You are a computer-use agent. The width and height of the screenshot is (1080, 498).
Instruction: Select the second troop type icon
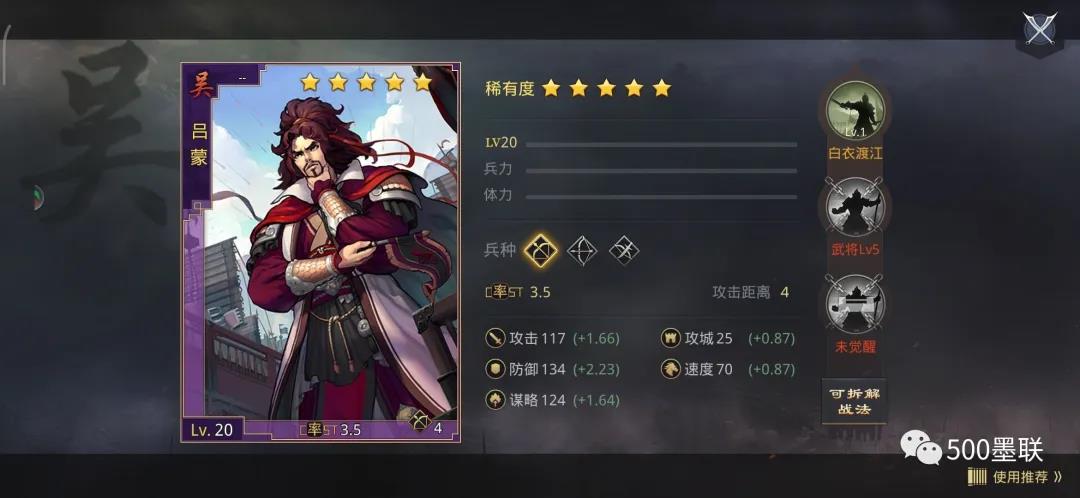click(582, 250)
